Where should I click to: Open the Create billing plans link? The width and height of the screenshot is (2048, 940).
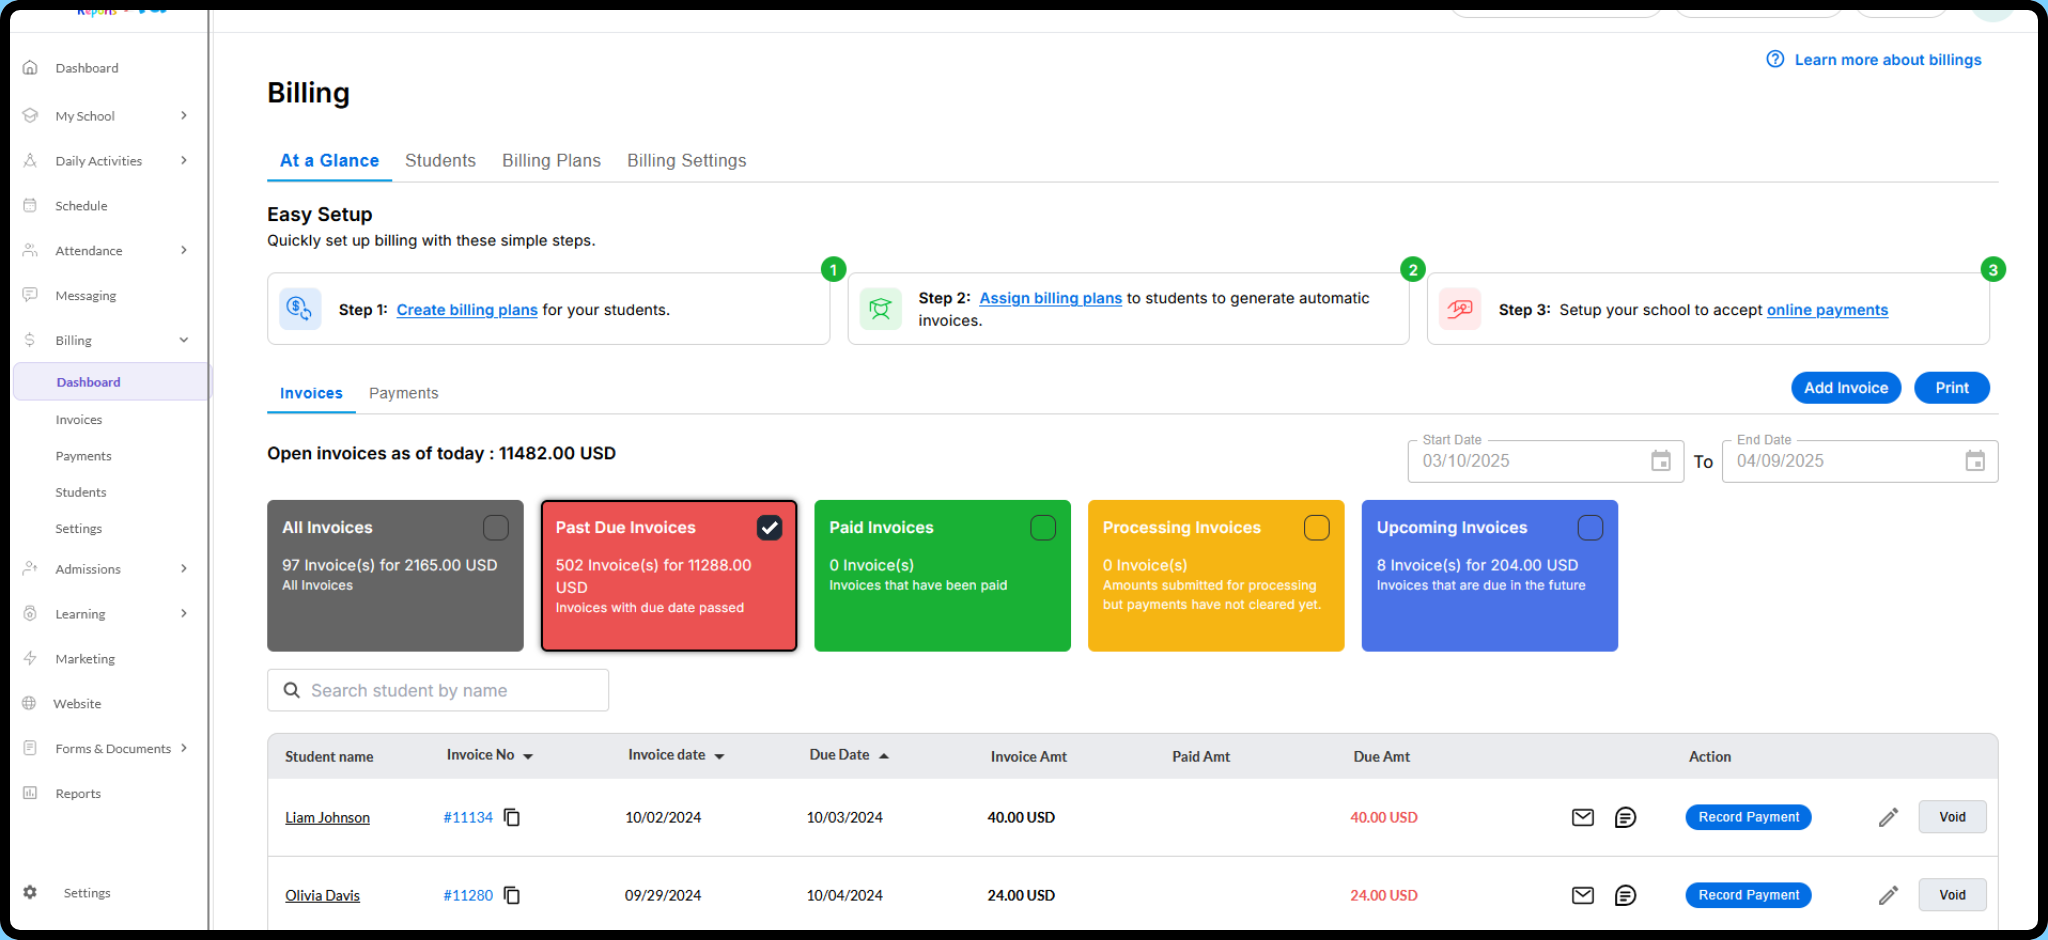[x=467, y=310]
